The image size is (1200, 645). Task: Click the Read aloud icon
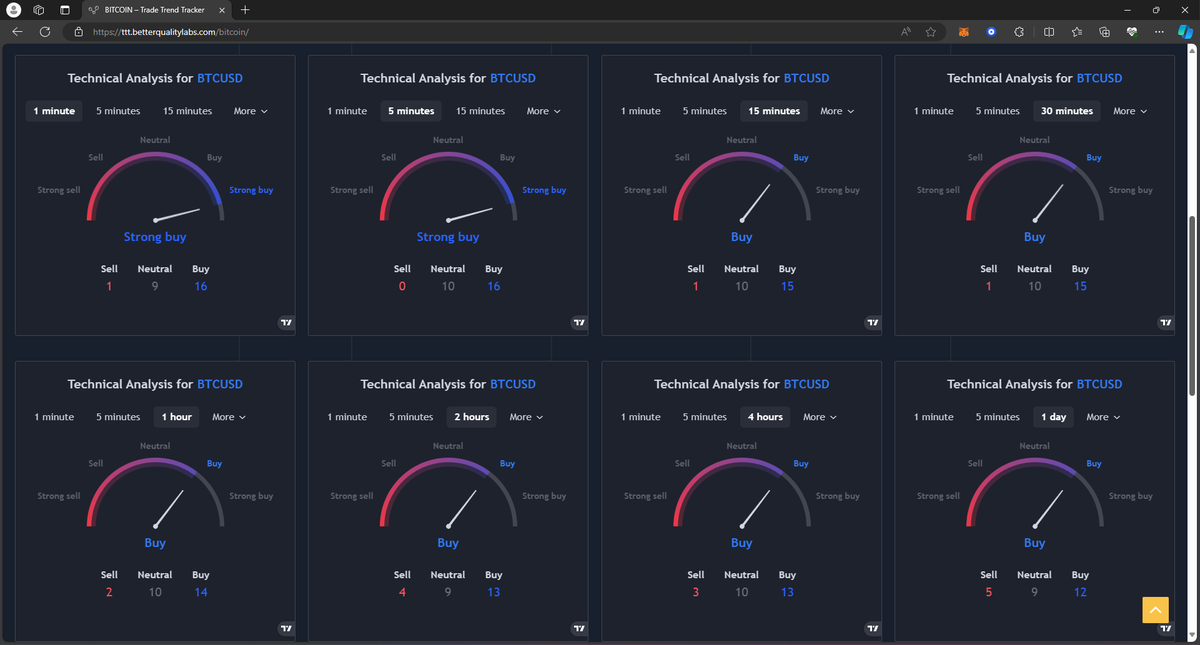tap(906, 32)
